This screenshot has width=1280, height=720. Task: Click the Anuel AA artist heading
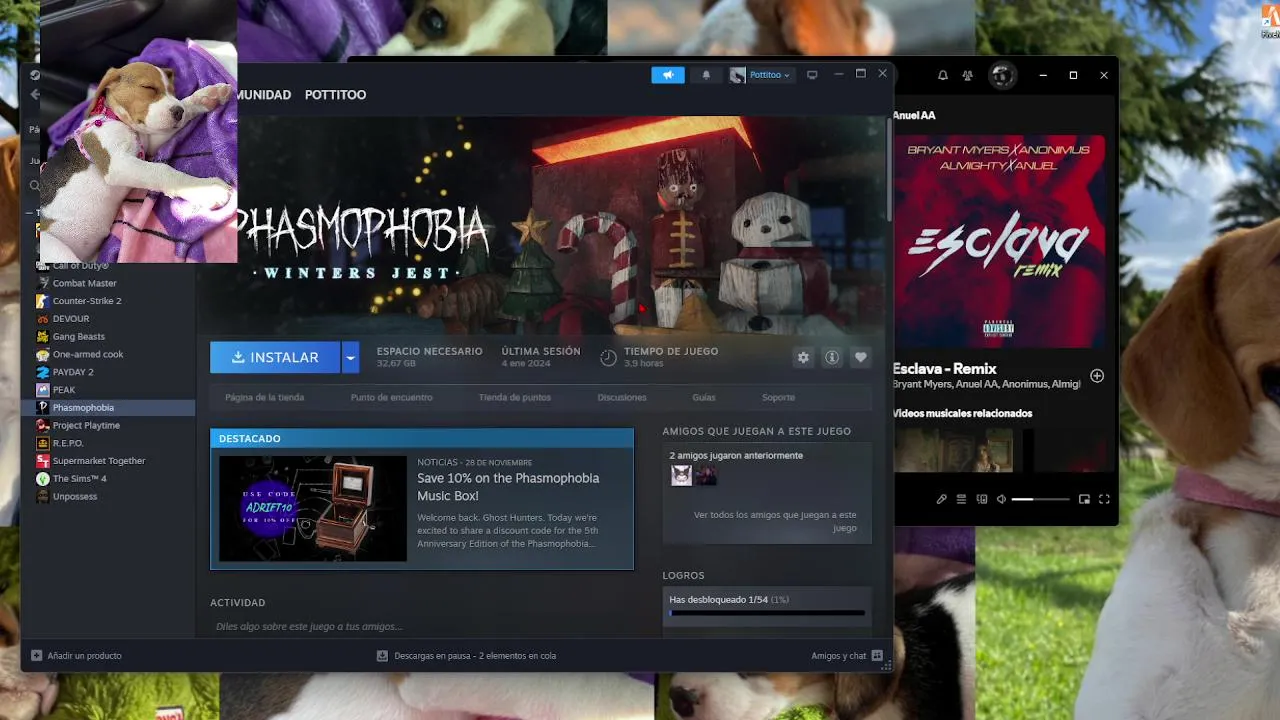[914, 115]
